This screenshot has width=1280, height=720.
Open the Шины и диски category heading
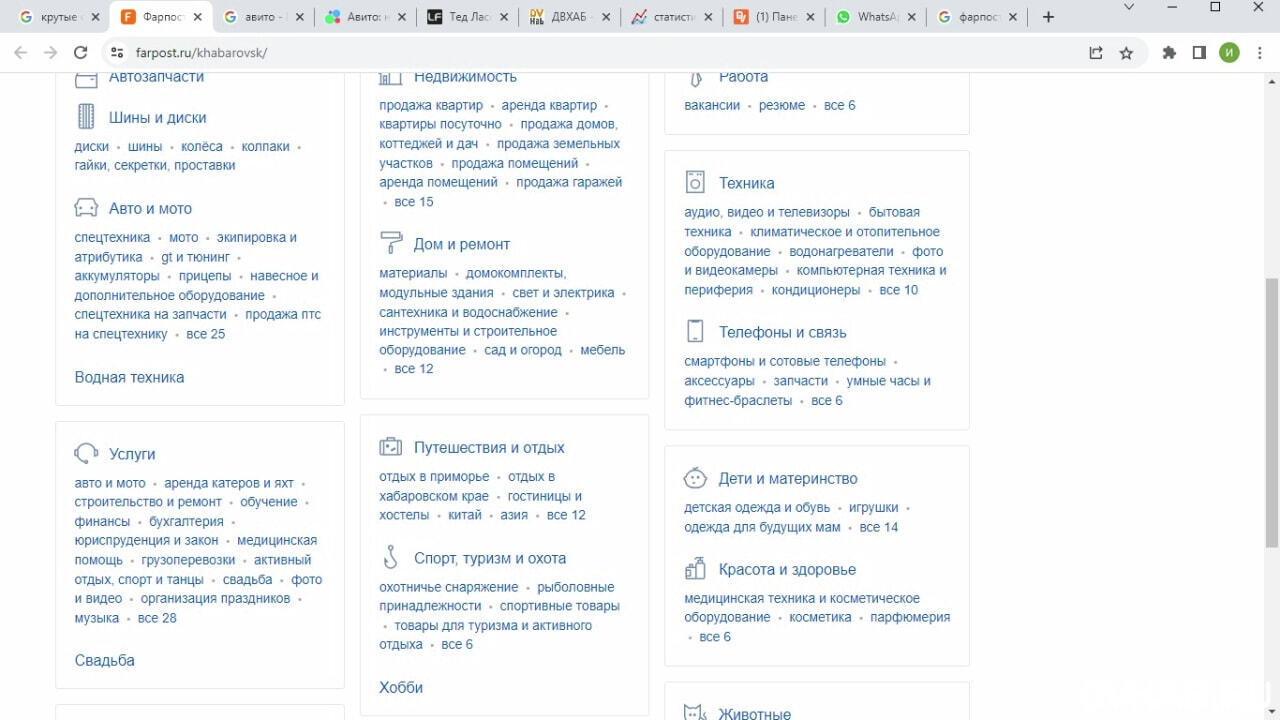[x=158, y=118]
